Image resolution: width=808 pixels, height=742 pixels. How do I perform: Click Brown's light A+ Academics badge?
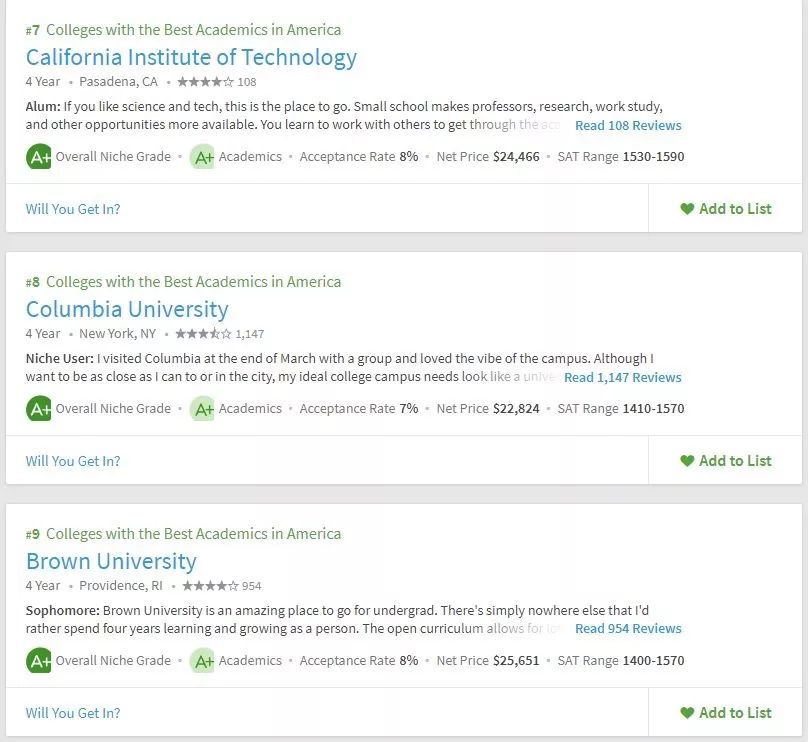pos(203,661)
